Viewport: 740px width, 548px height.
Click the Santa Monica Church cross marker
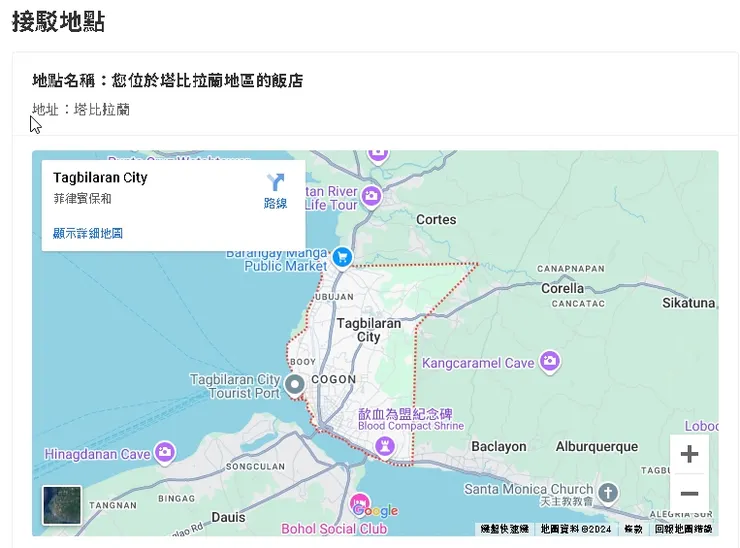point(608,493)
